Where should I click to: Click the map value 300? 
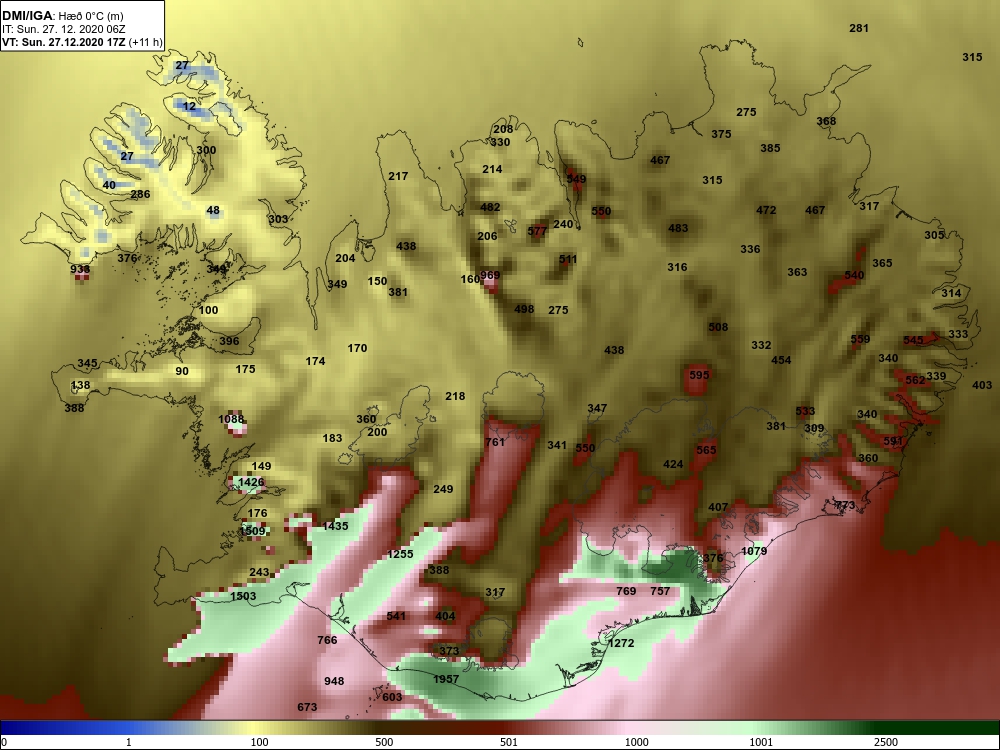[206, 151]
